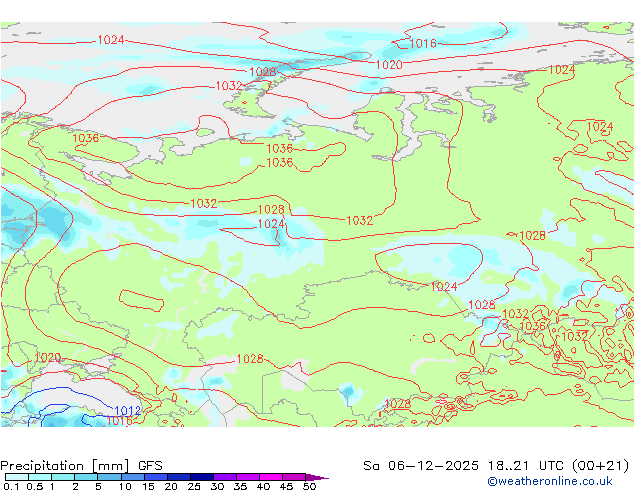
Task: Click the legend value '50'
Action: click(309, 486)
